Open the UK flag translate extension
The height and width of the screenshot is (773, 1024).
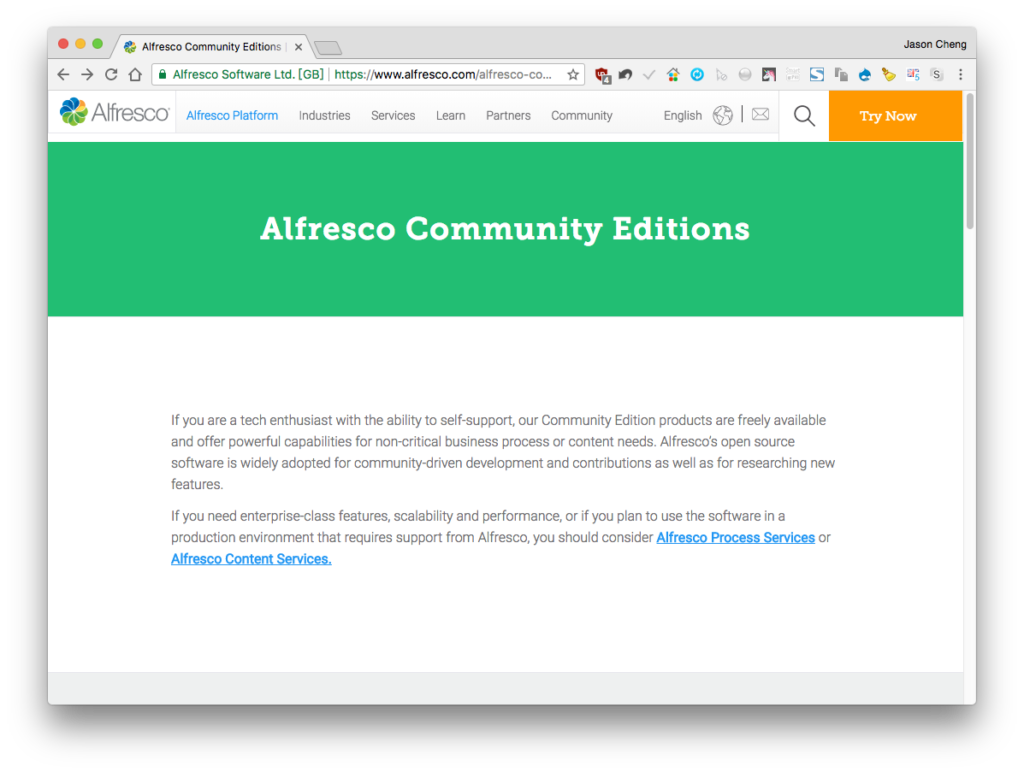912,74
